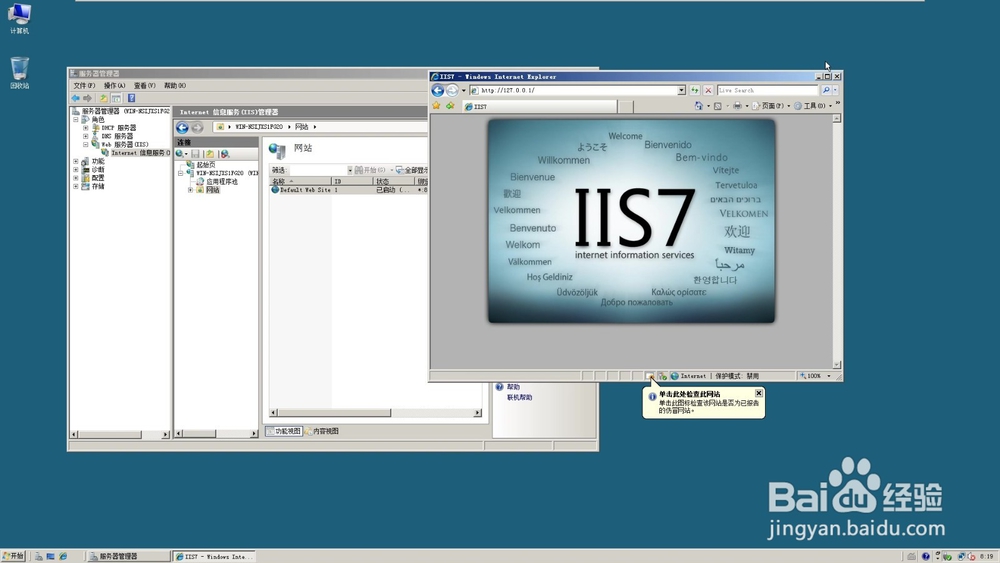Click the 联机帮助 link
This screenshot has height=563, width=1000.
click(x=519, y=397)
